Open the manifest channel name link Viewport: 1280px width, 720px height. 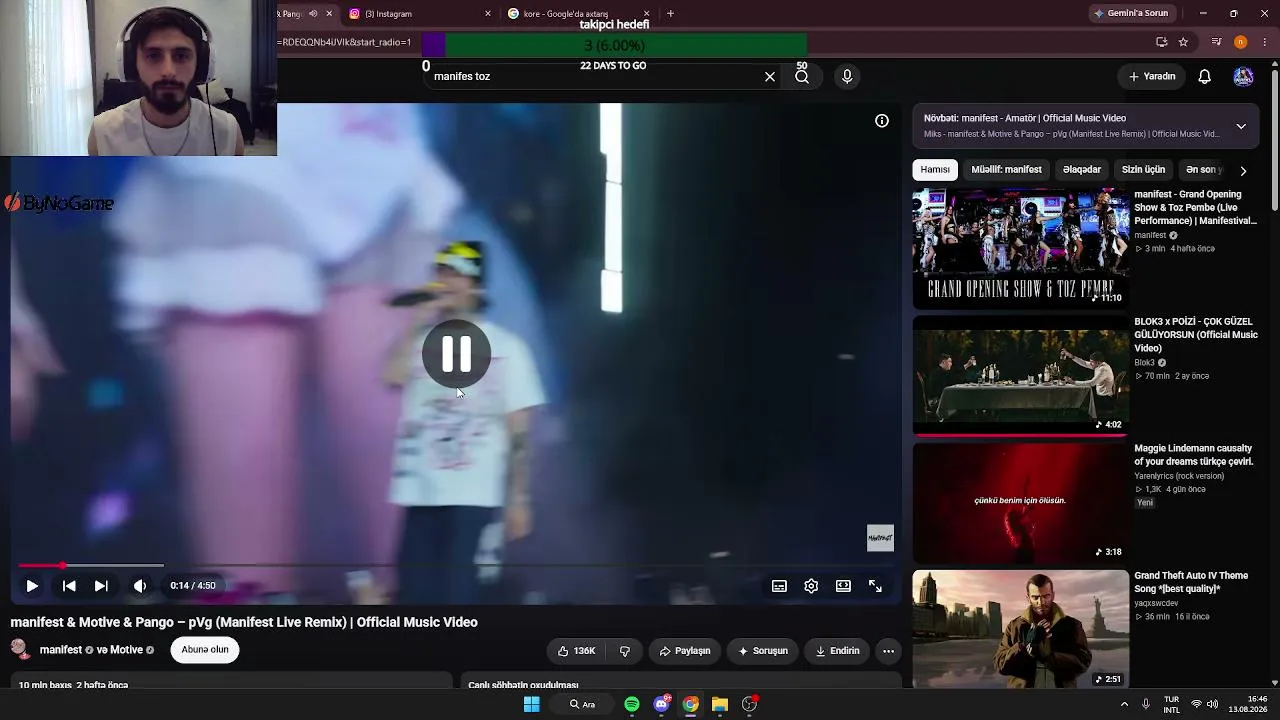[60, 650]
